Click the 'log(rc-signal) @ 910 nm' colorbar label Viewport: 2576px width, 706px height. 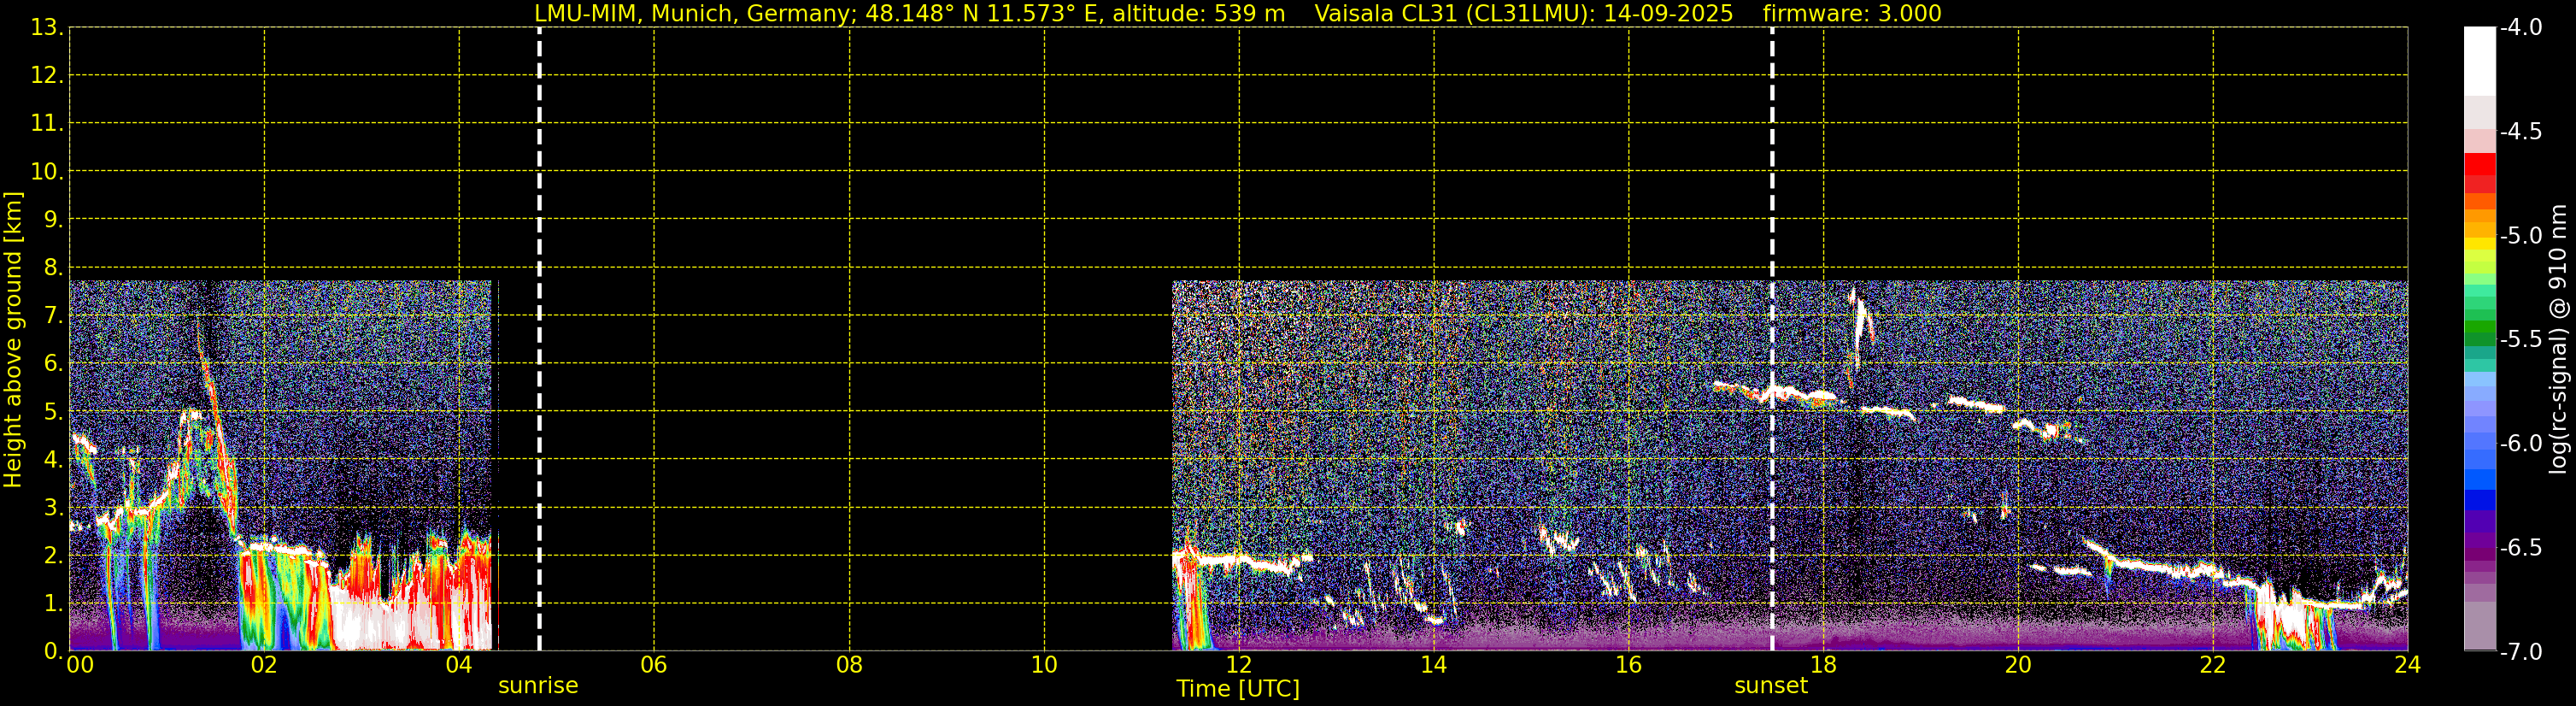click(2558, 339)
